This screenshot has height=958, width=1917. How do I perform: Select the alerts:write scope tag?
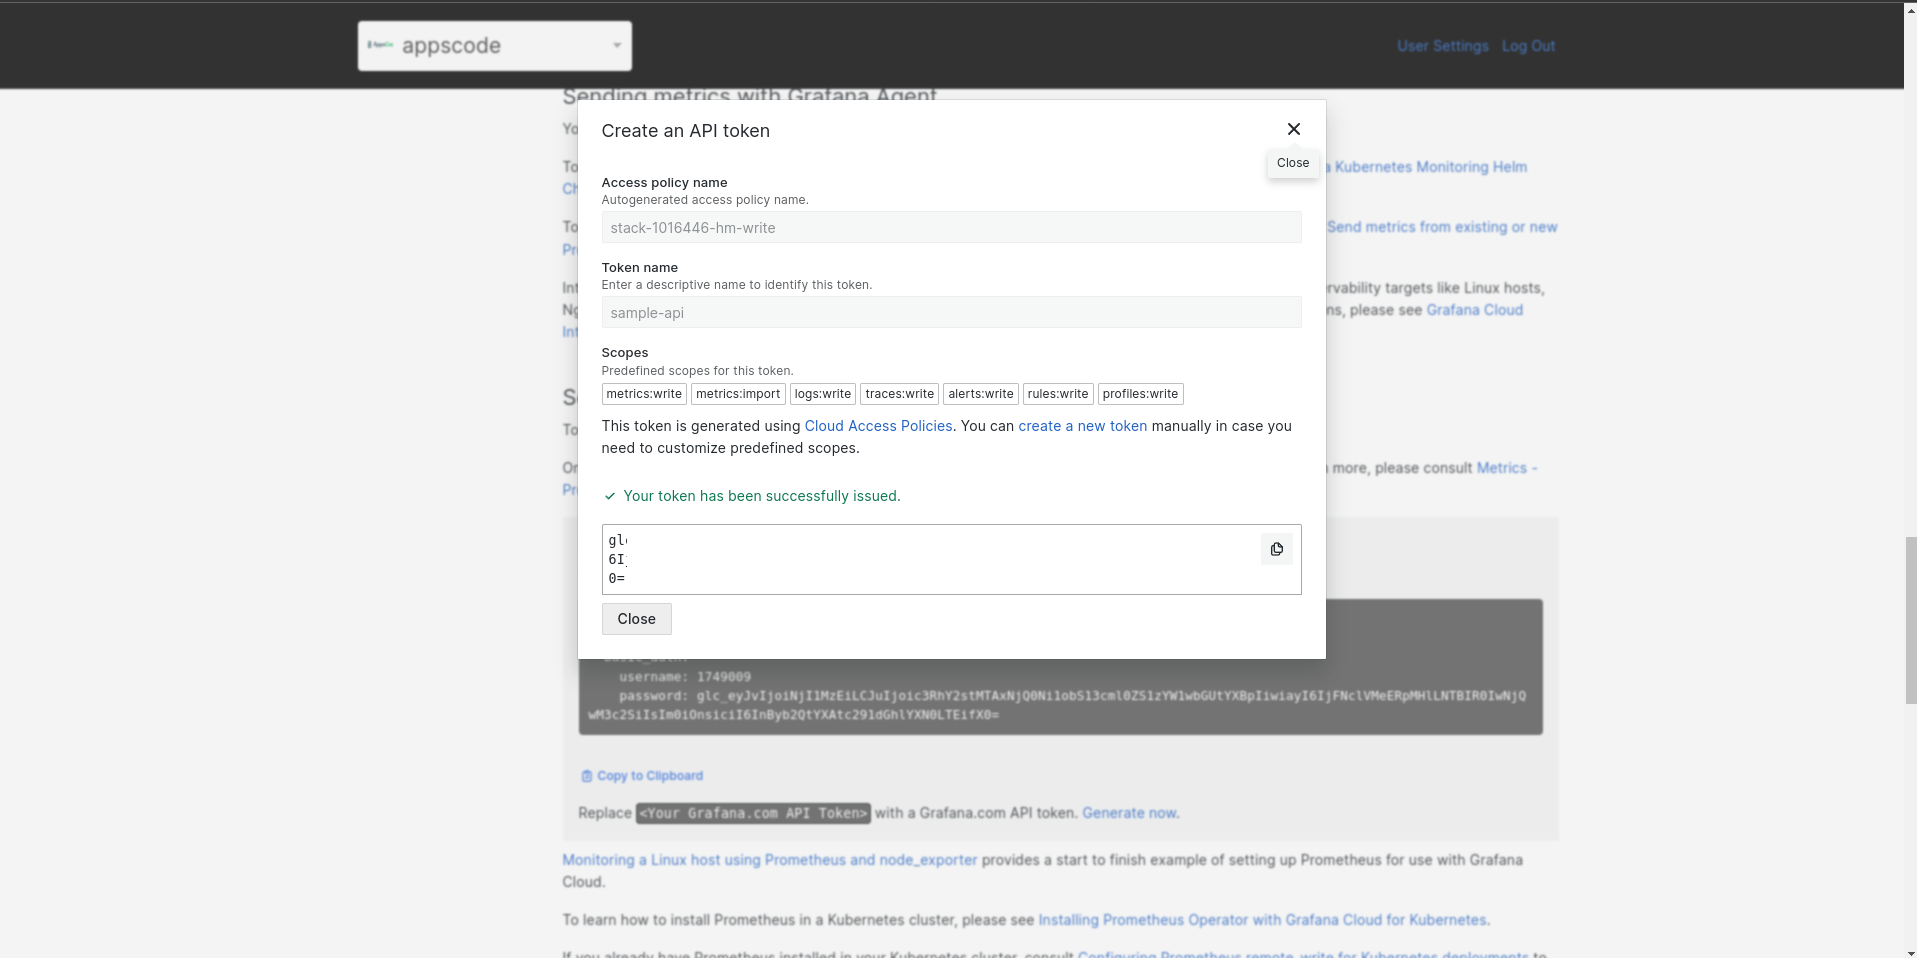click(980, 394)
